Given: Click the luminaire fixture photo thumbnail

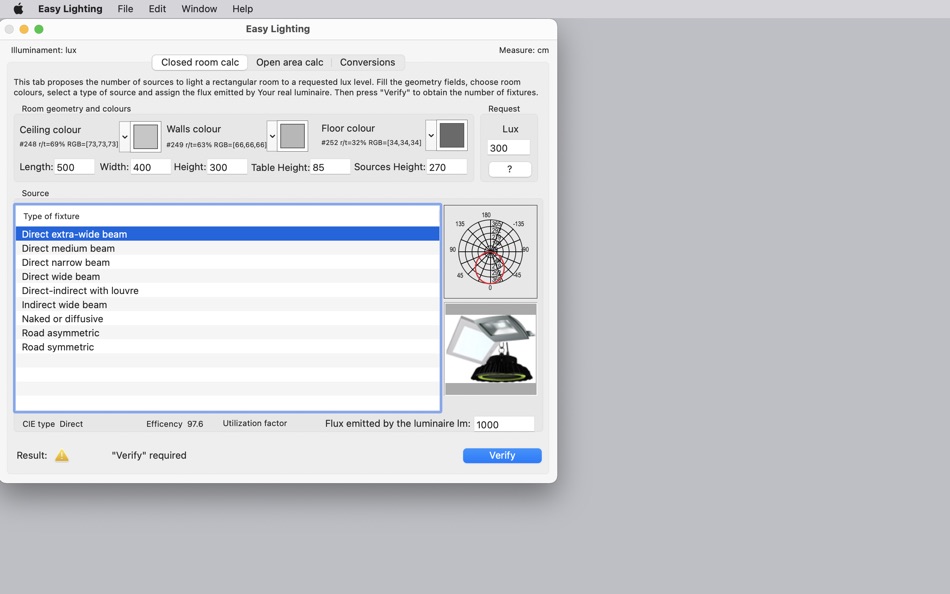Looking at the screenshot, I should [x=490, y=349].
